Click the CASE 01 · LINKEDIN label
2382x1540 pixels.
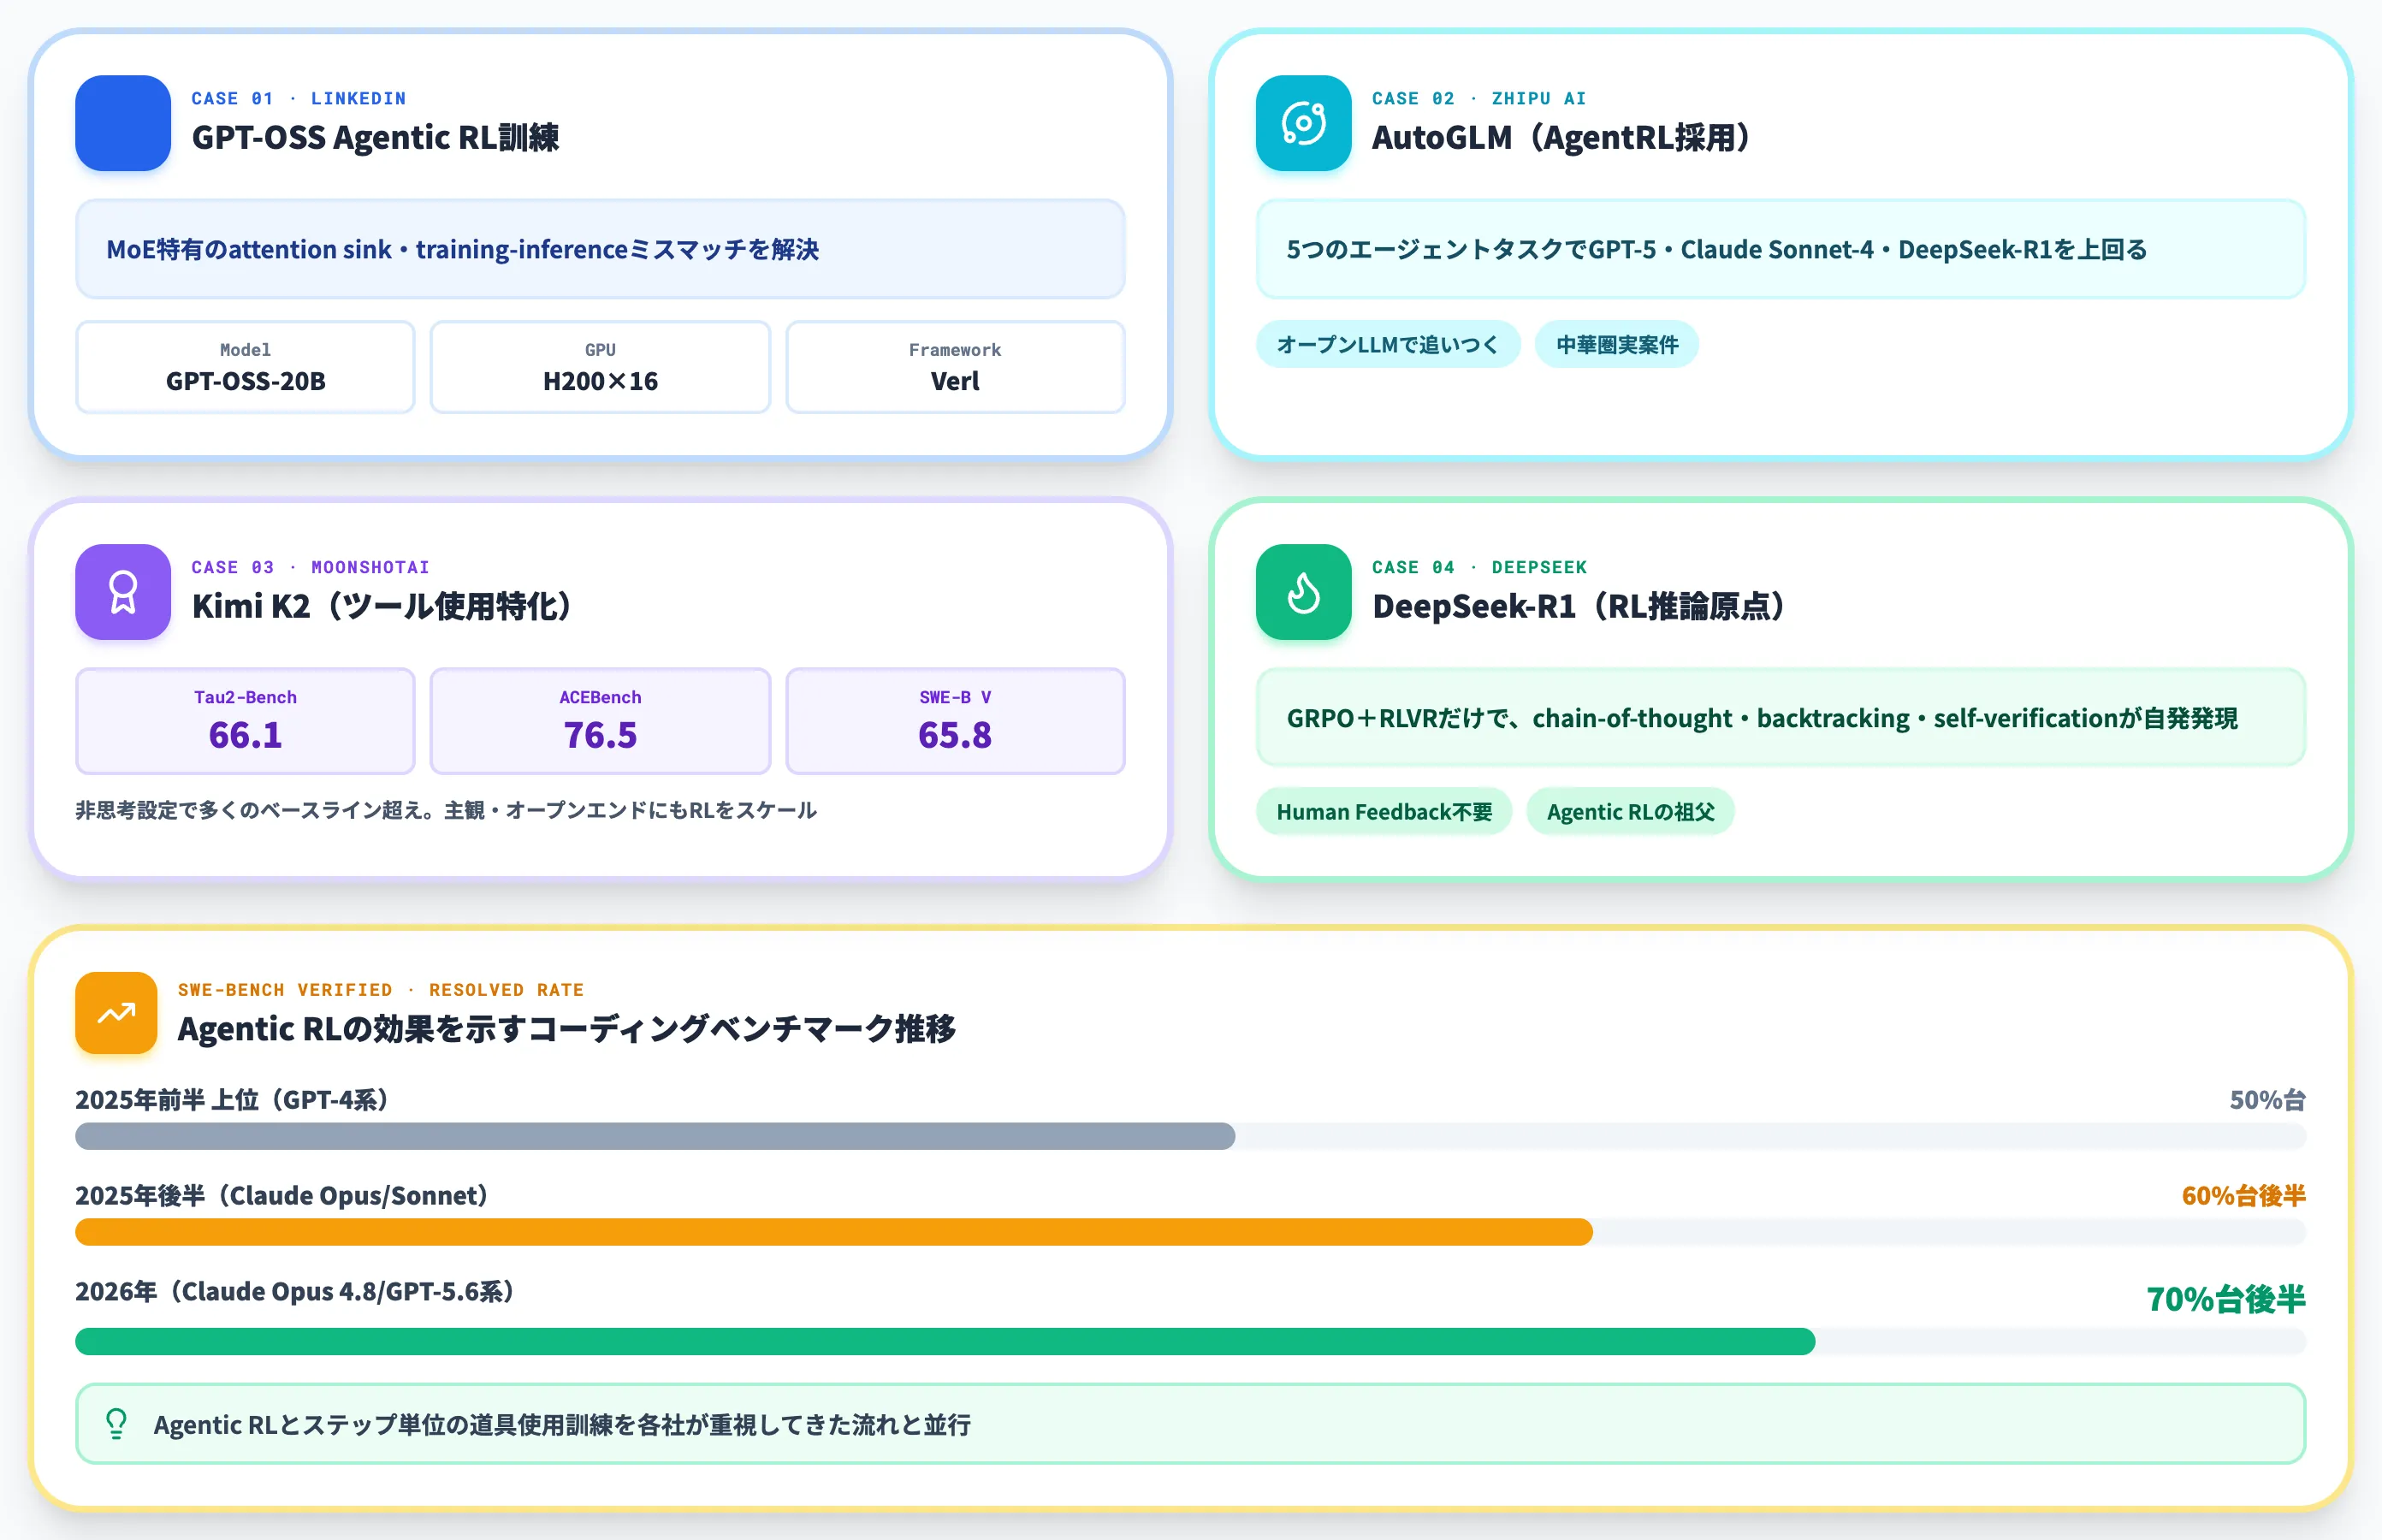click(x=299, y=98)
